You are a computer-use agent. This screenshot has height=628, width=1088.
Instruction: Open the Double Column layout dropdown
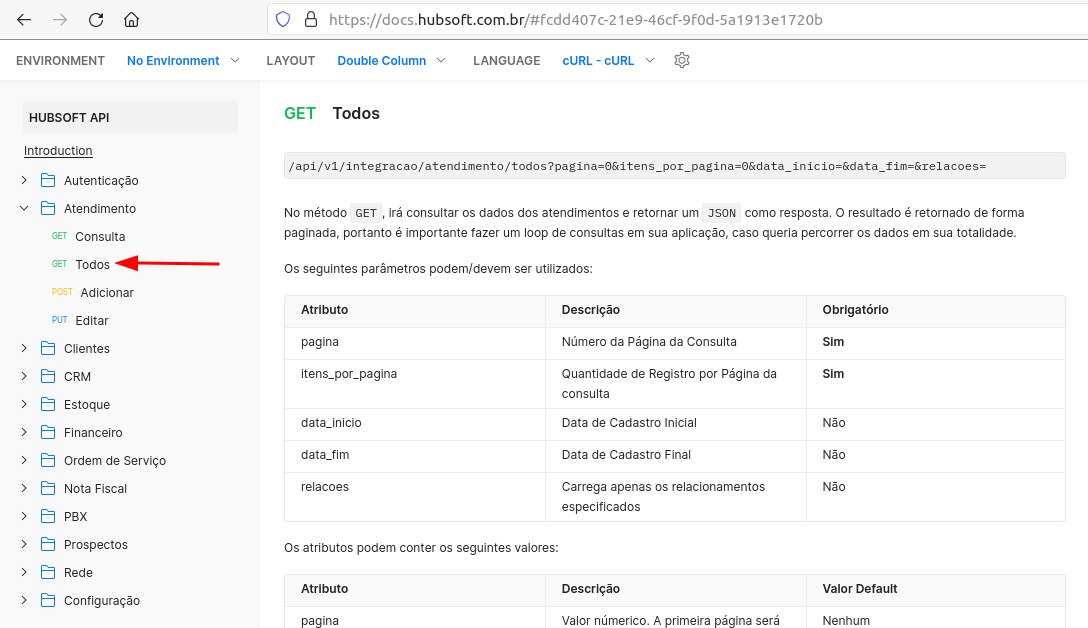pyautogui.click(x=391, y=60)
